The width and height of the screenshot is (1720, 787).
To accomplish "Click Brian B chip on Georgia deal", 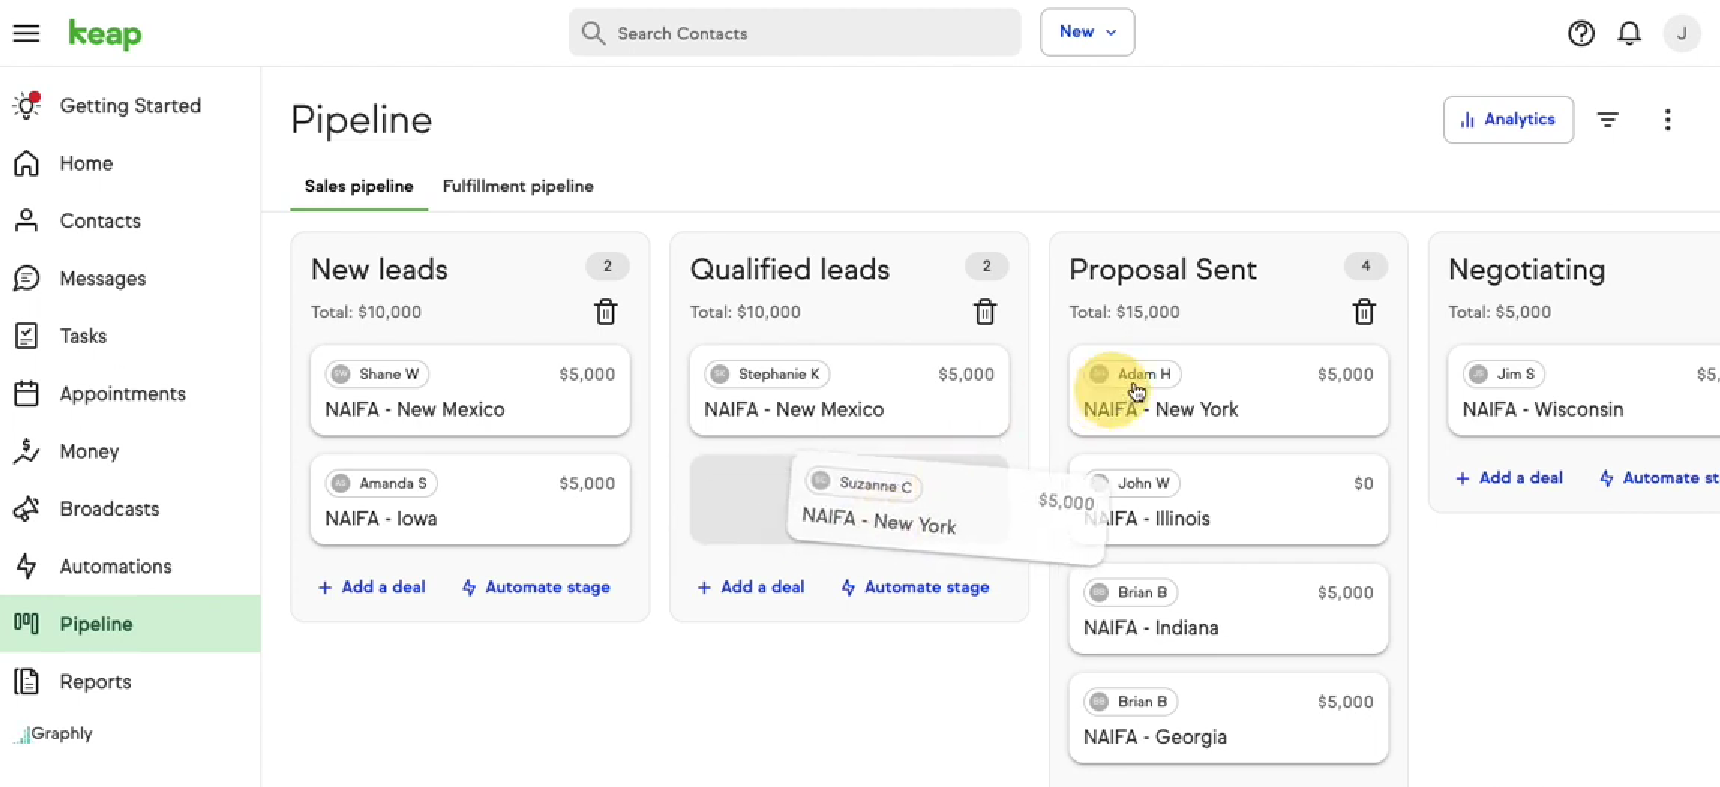I will tap(1131, 702).
